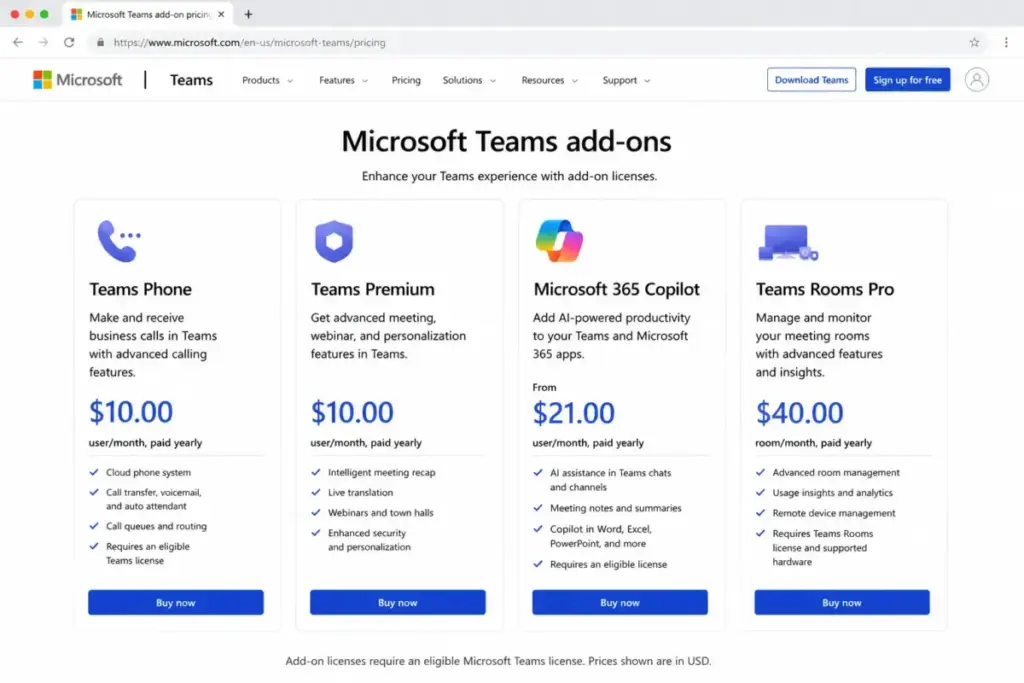Click the $40.00 Rooms Pro price
Screen dimensions: 1024x683
(x=799, y=413)
